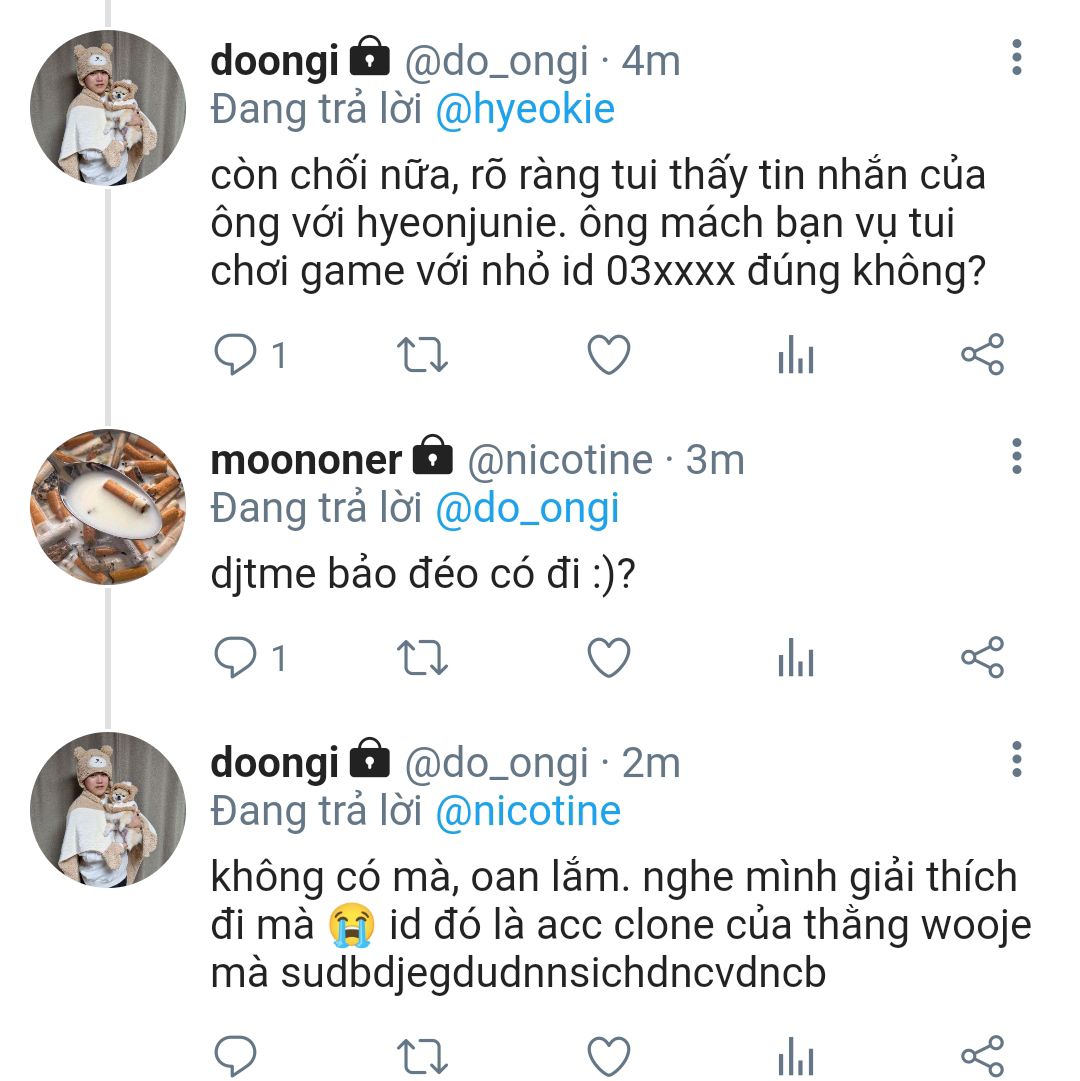
Task: Open the @do_ongi mention in moononer's reply
Action: point(527,509)
